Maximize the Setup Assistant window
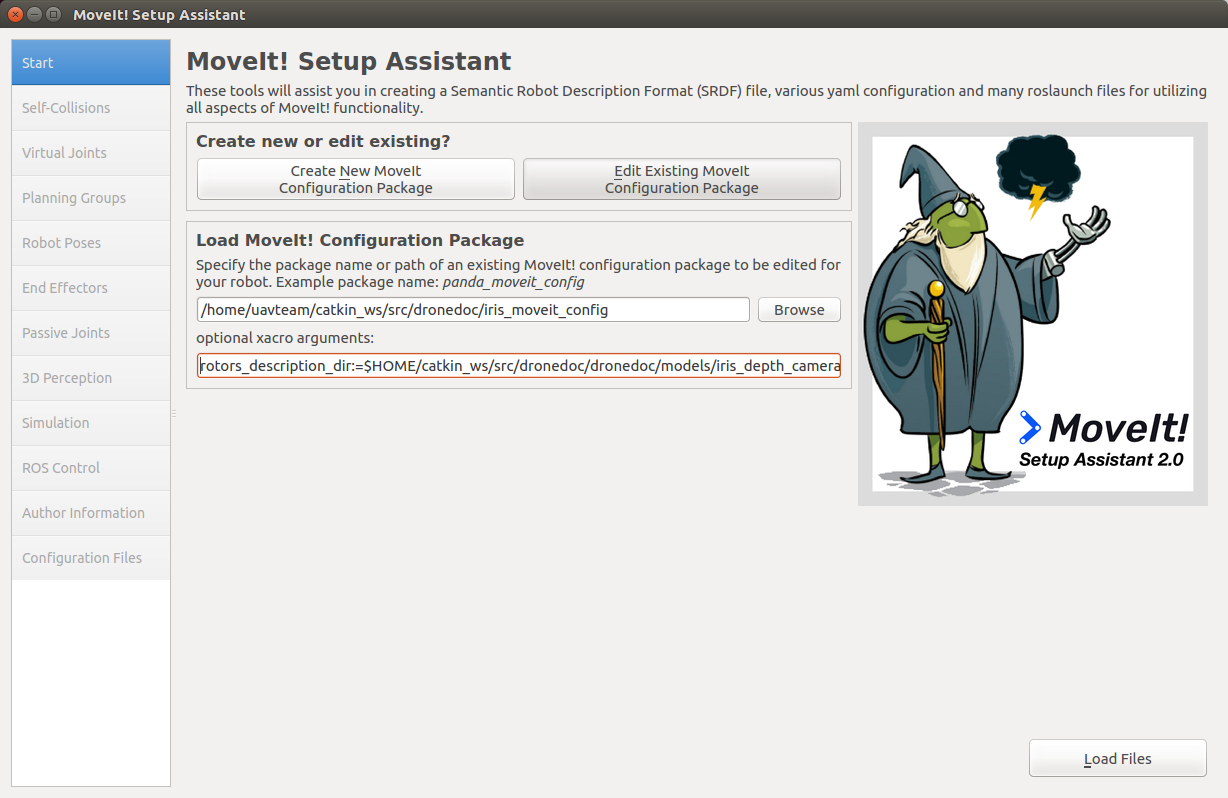 53,14
